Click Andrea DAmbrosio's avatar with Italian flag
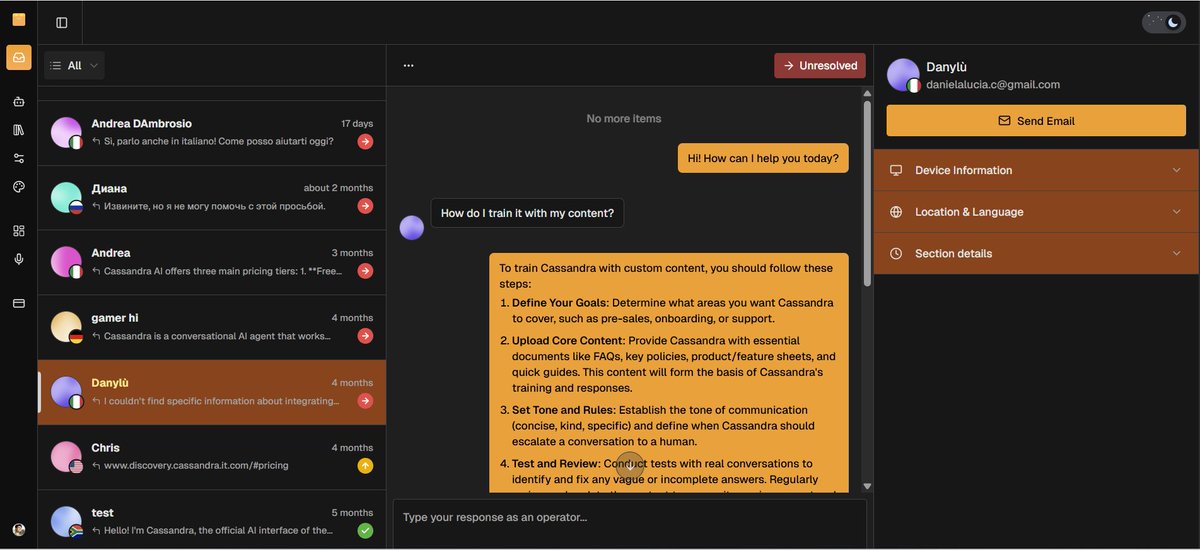Viewport: 1200px width, 550px height. click(67, 133)
